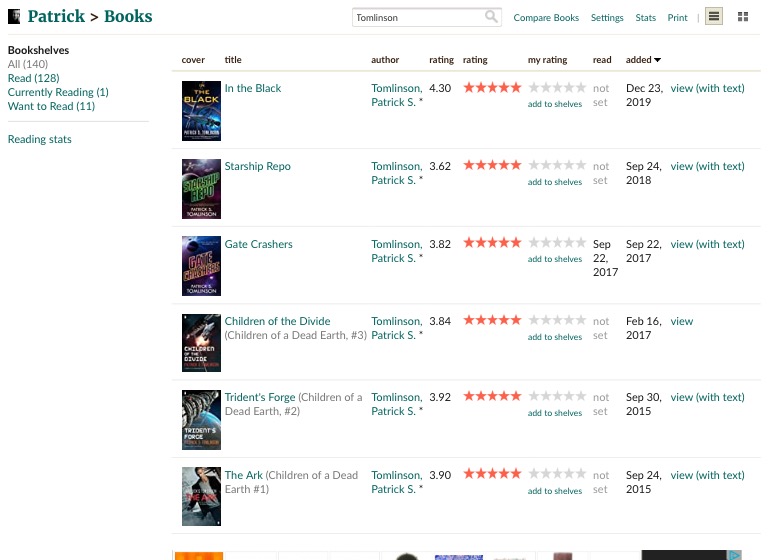Open Compare Books link

(546, 18)
